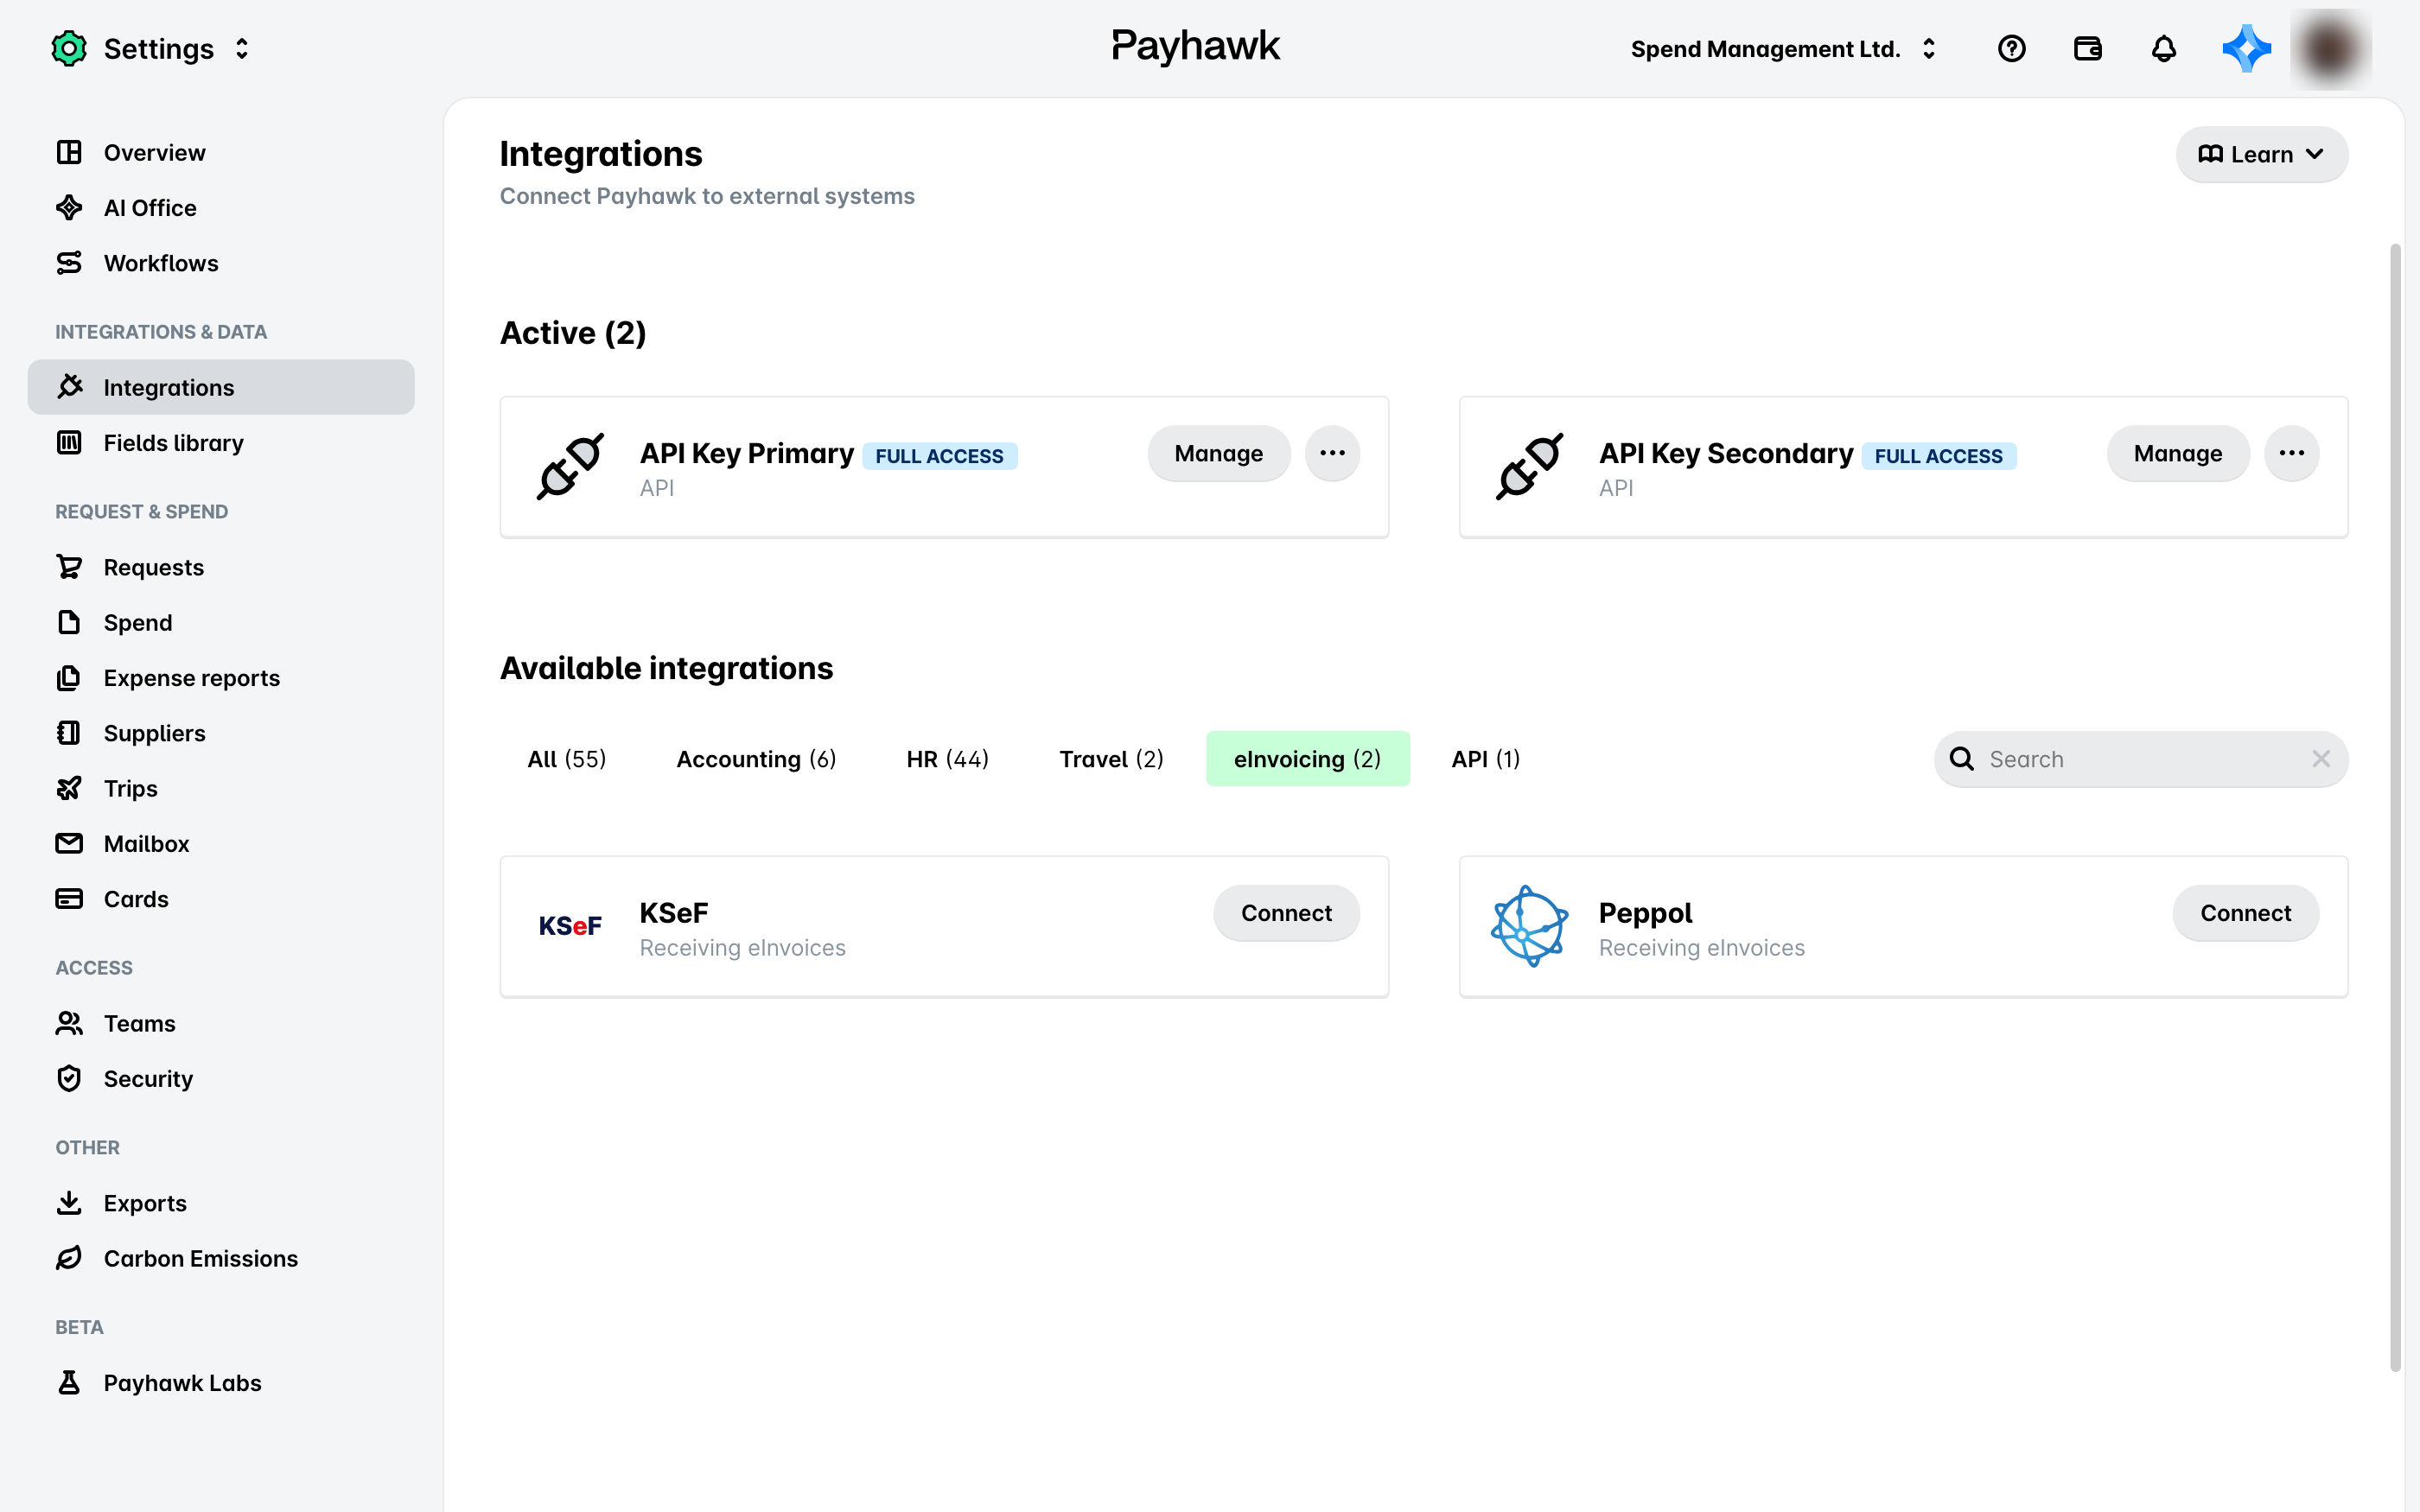The height and width of the screenshot is (1512, 2420).
Task: Open the more options for API Key Secondary
Action: click(2291, 453)
